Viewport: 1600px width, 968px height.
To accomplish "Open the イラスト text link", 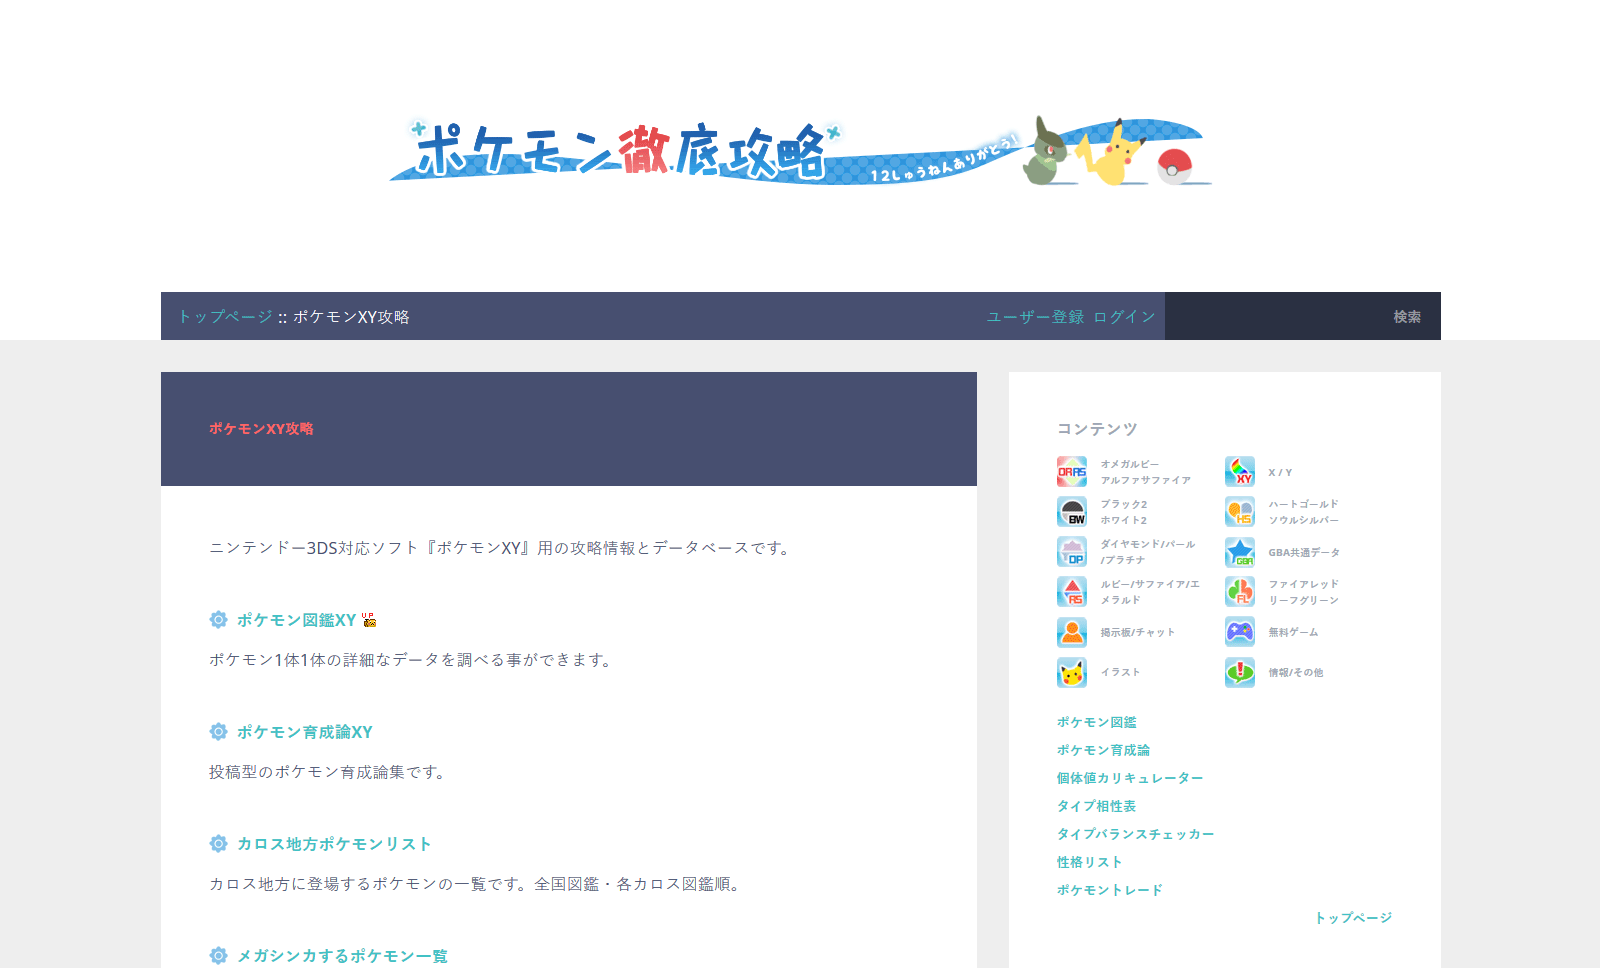I will pyautogui.click(x=1120, y=672).
